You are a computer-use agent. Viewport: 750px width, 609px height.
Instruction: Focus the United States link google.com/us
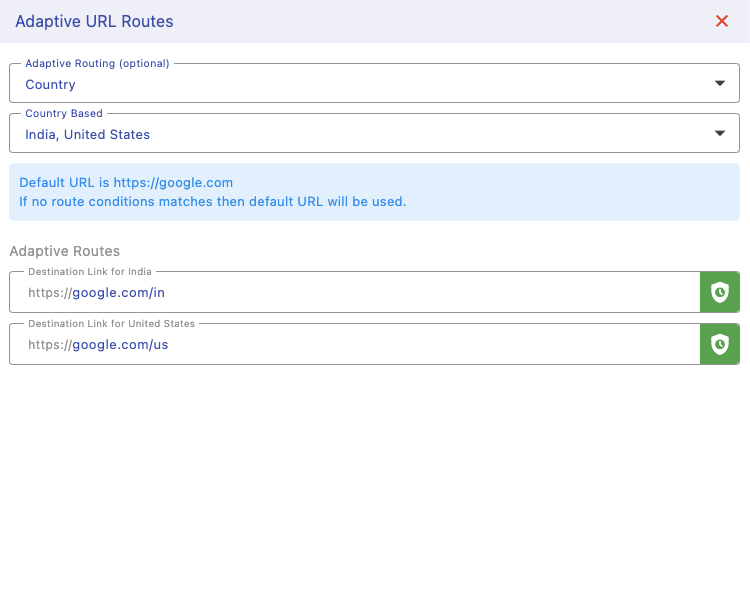(120, 345)
